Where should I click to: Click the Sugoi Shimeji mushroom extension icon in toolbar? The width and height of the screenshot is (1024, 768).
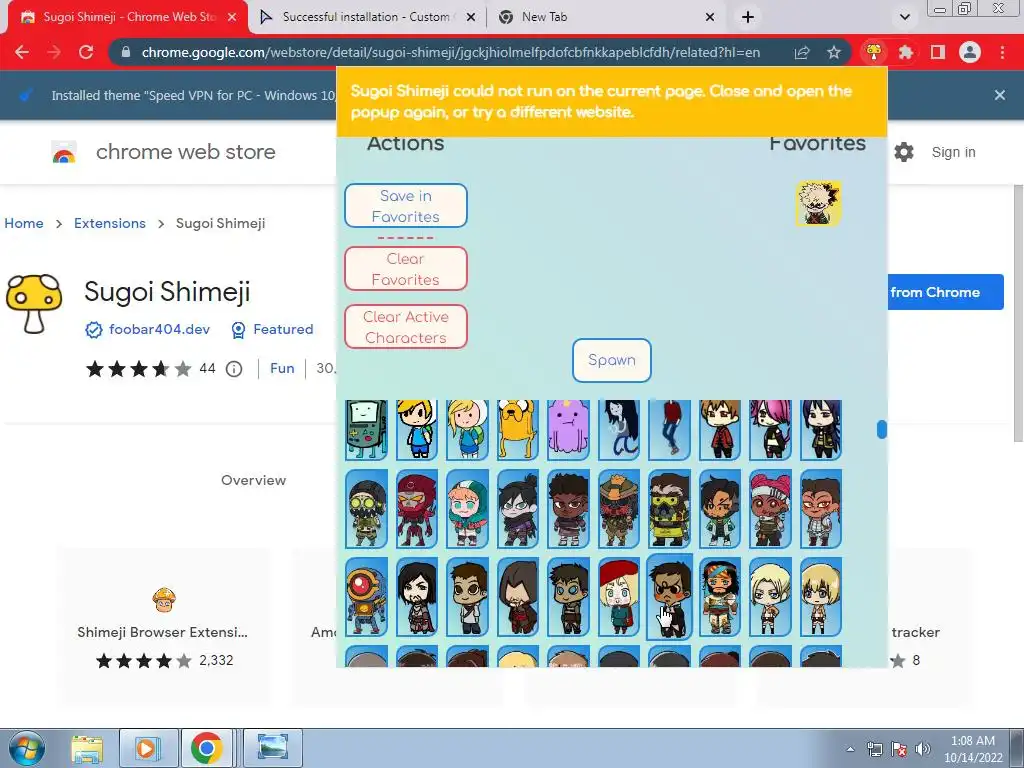tap(874, 52)
